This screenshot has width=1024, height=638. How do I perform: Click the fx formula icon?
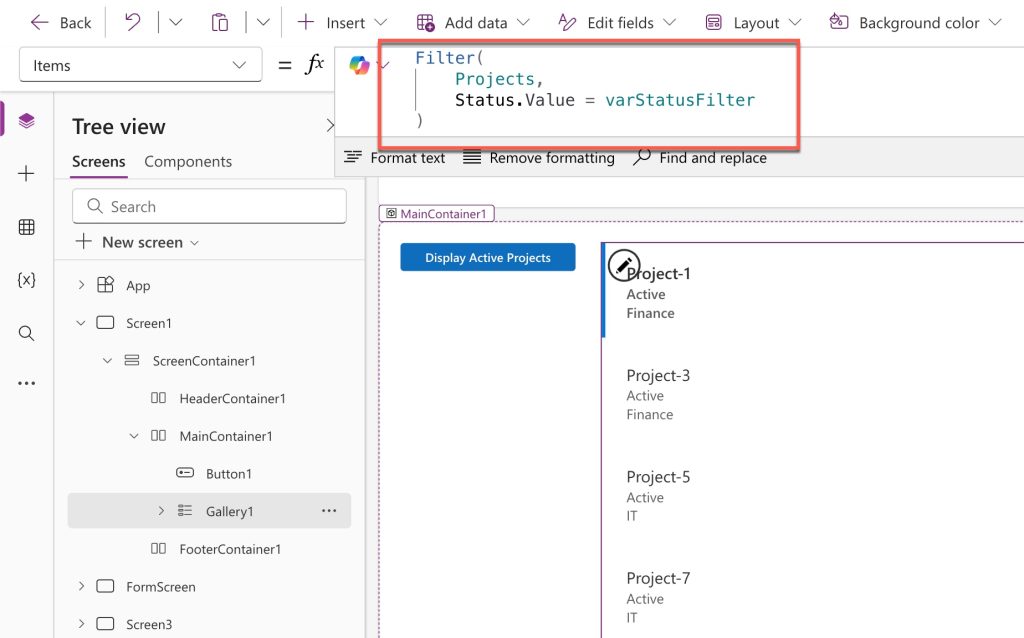pos(314,64)
